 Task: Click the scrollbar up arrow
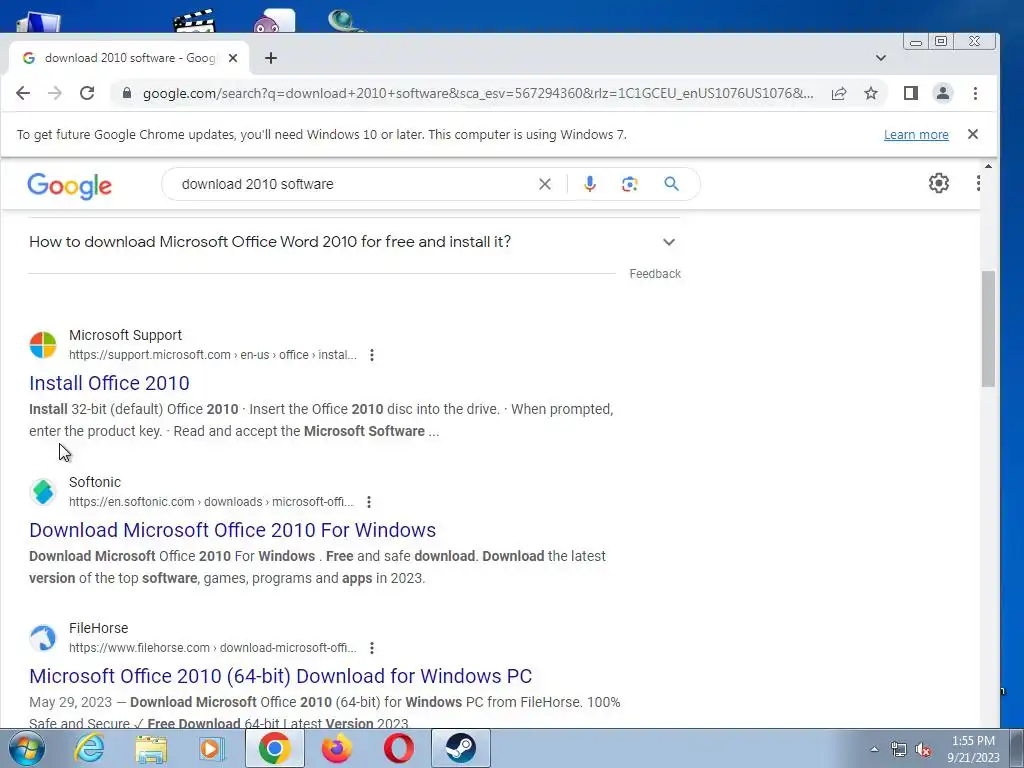pos(988,167)
